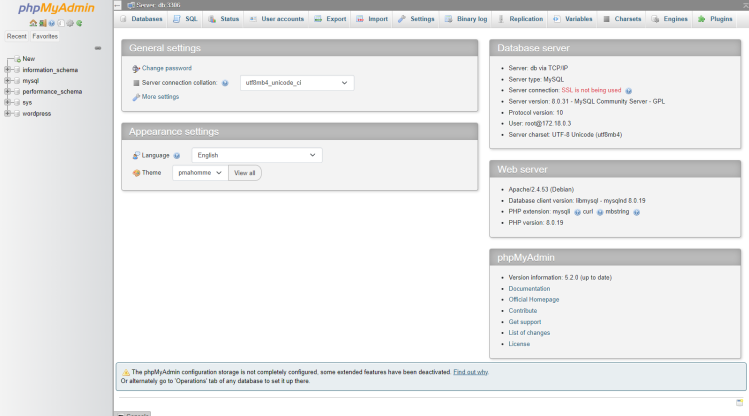
Task: Select the New item in database tree
Action: pos(29,59)
